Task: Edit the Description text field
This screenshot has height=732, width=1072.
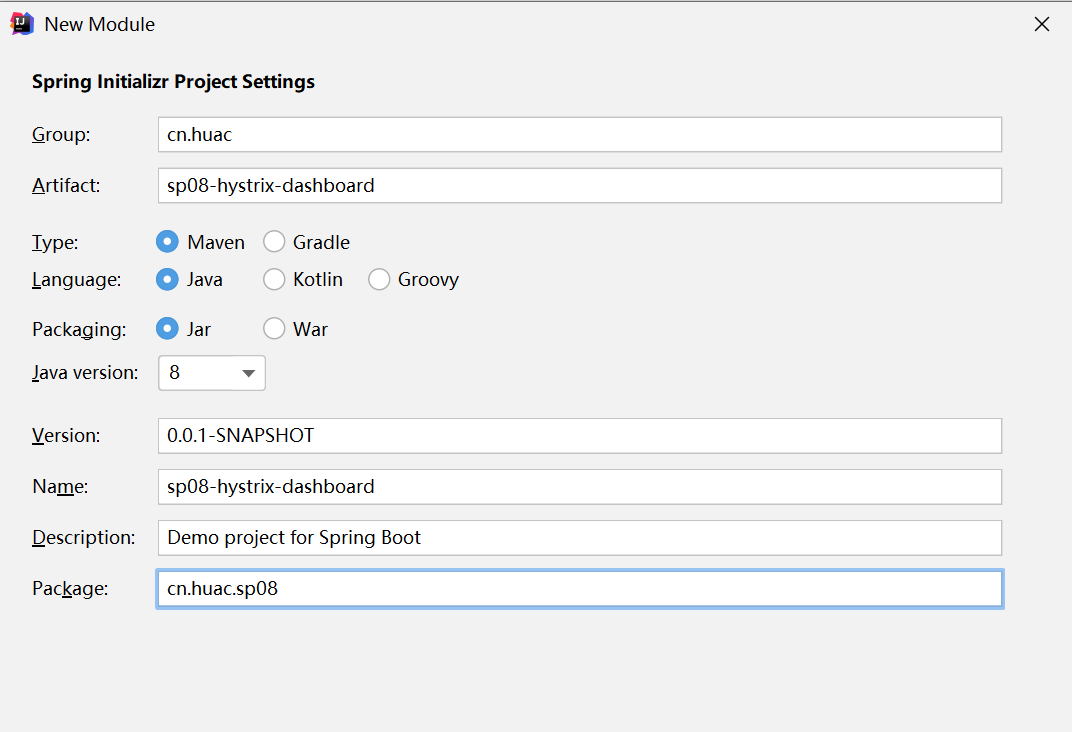Action: pyautogui.click(x=579, y=538)
